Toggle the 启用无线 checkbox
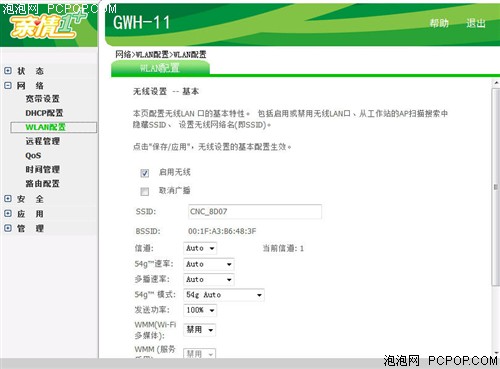This screenshot has width=500, height=369. [x=144, y=173]
